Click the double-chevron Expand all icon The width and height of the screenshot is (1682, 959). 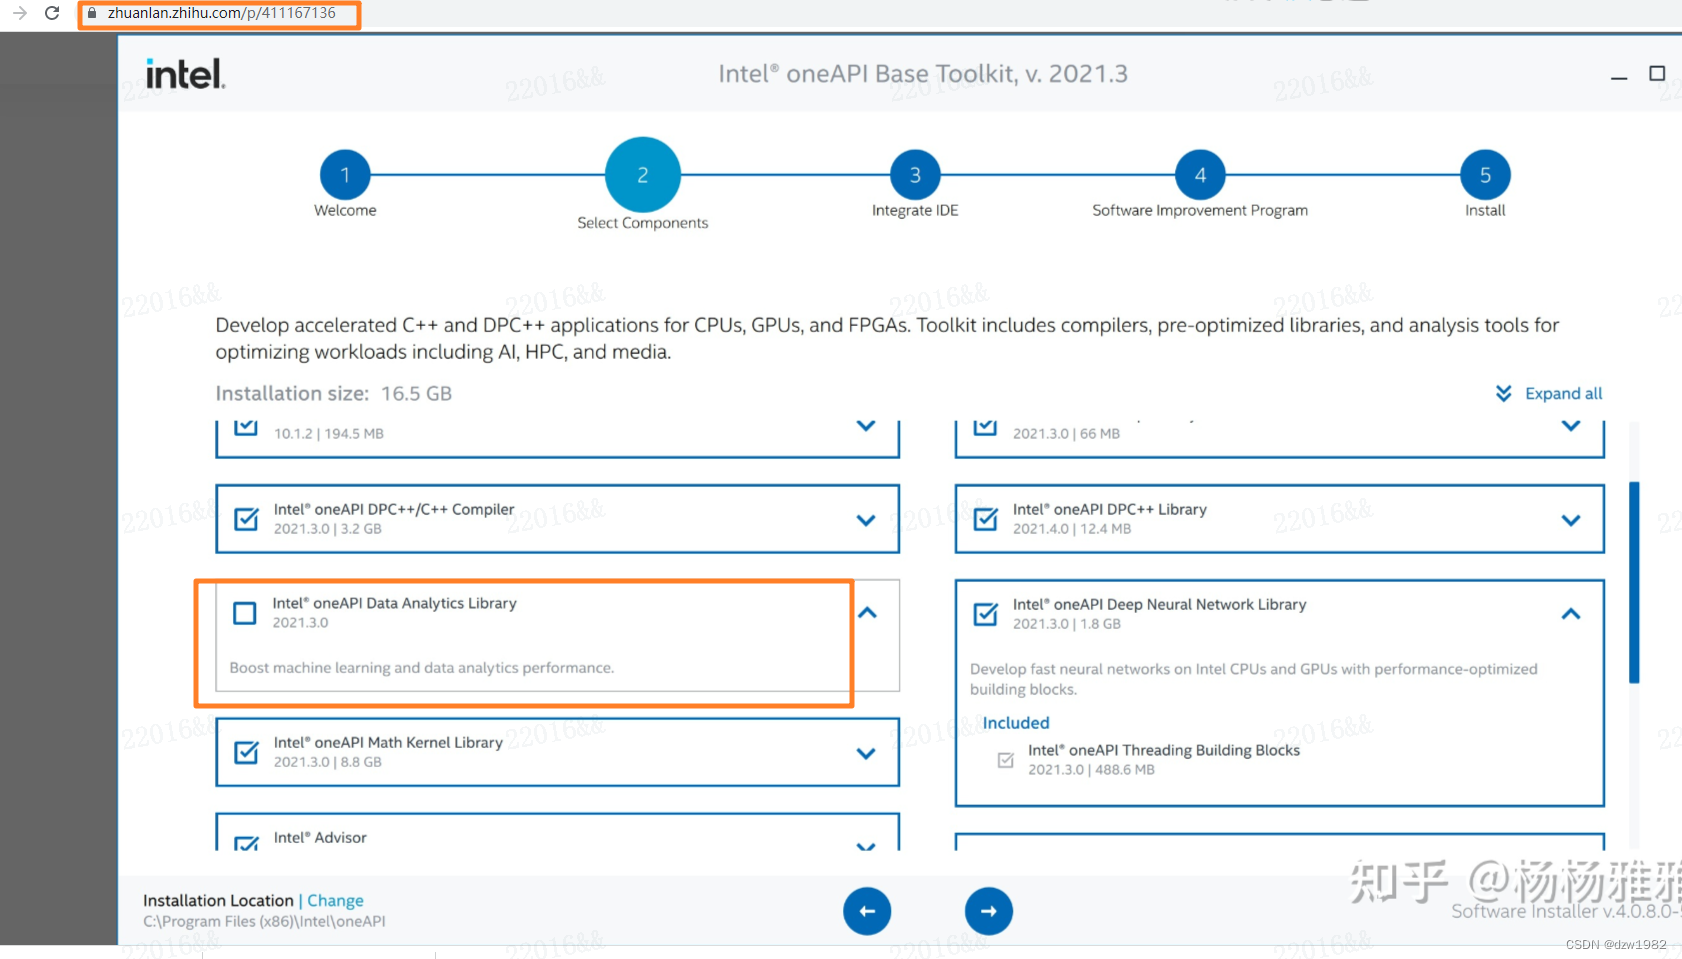(x=1503, y=393)
